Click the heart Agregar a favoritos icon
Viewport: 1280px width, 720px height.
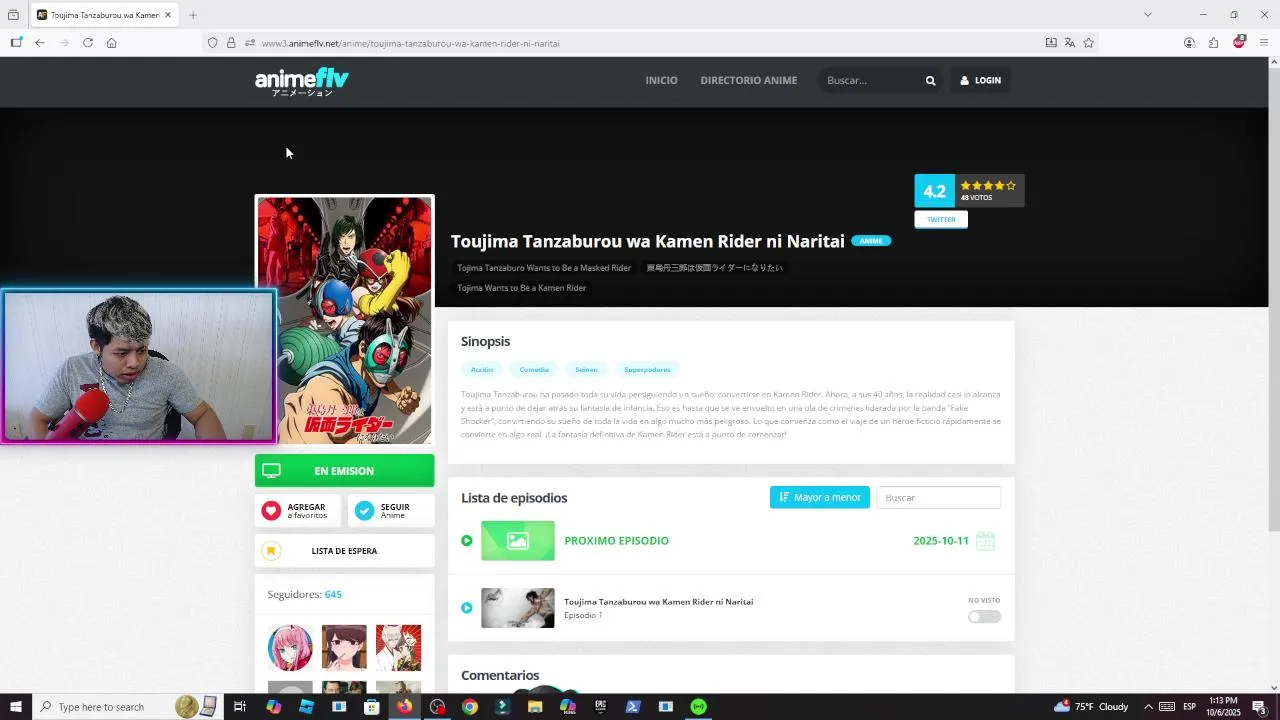click(271, 511)
